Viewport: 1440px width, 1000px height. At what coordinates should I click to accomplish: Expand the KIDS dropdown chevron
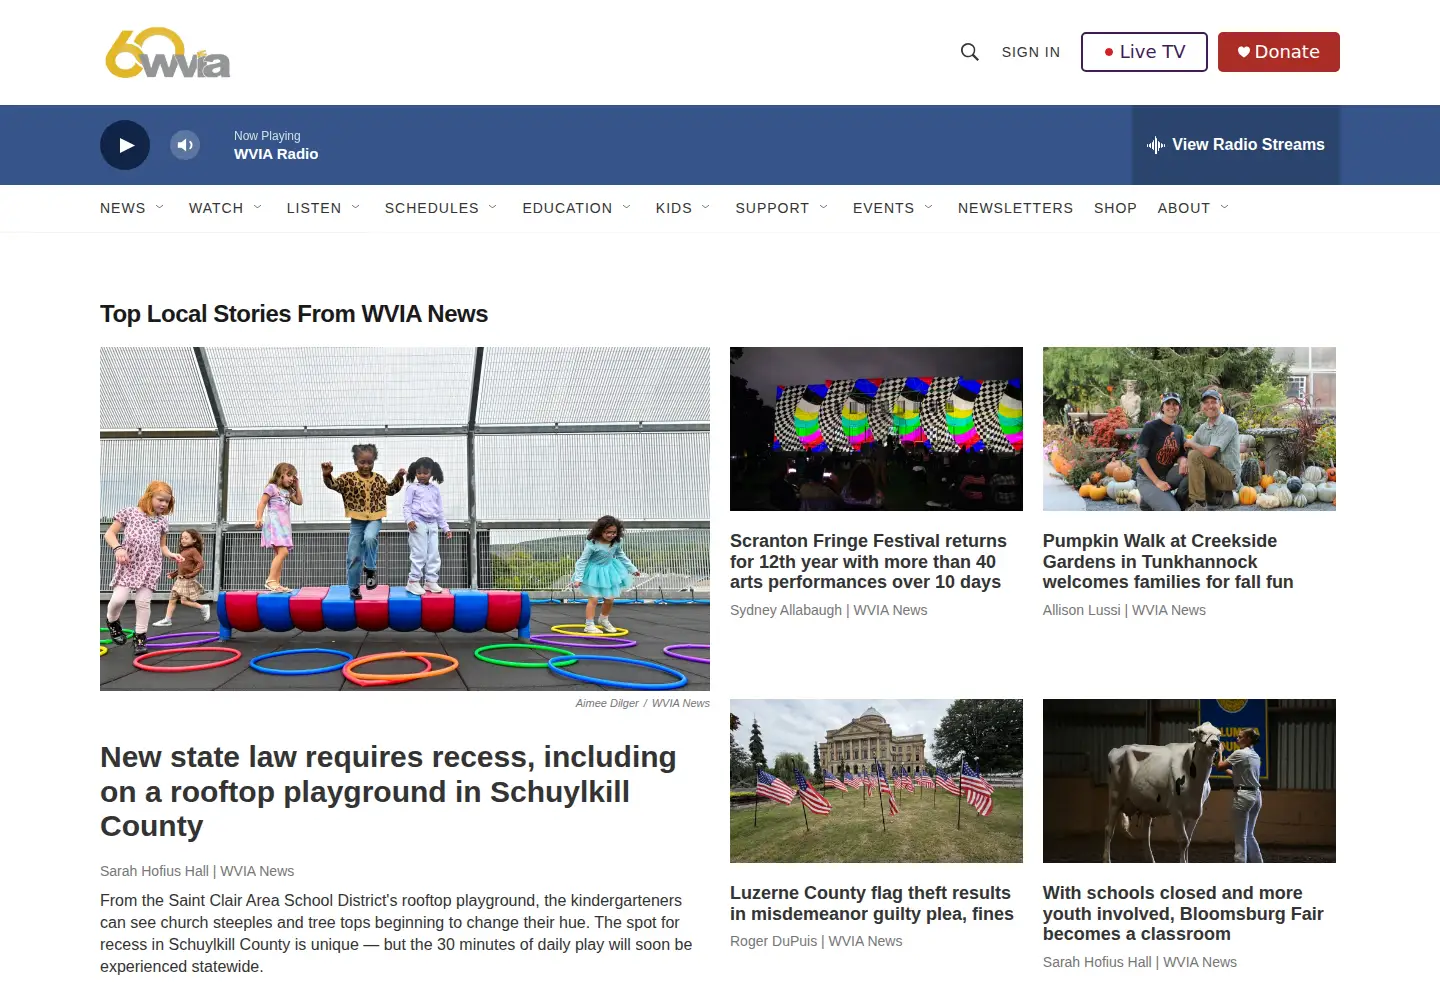[x=706, y=207]
